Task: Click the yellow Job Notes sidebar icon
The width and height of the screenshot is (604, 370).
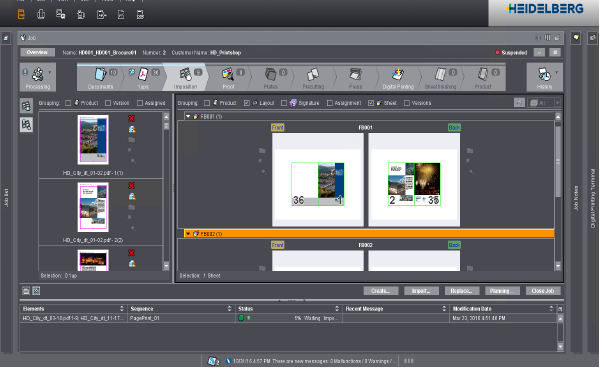Action: 576,38
